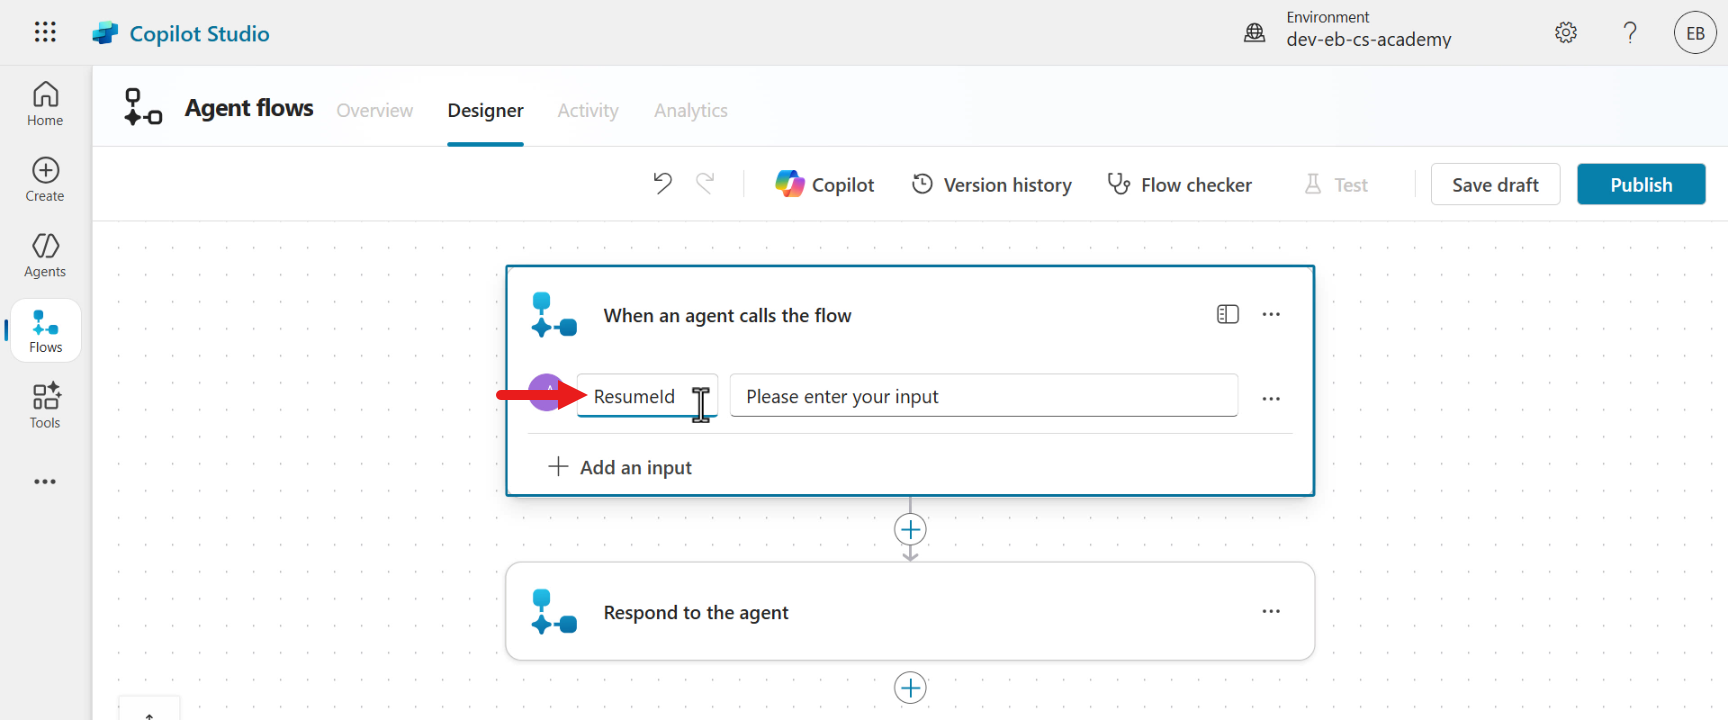1728x720 pixels.
Task: Open the Create page in the sidebar
Action: [45, 180]
